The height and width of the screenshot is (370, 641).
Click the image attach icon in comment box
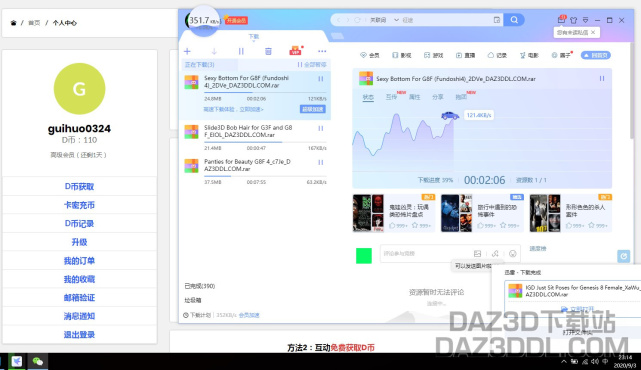(x=477, y=253)
